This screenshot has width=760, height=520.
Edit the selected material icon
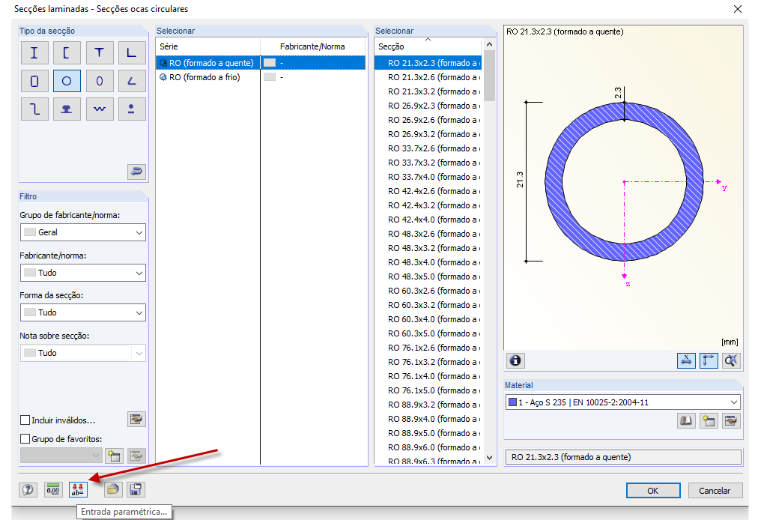[x=731, y=421]
